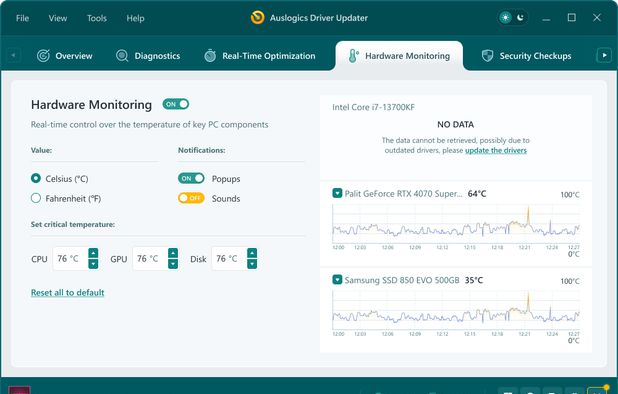Click the GPU 64°C temperature reading
The image size is (618, 394).
(477, 193)
